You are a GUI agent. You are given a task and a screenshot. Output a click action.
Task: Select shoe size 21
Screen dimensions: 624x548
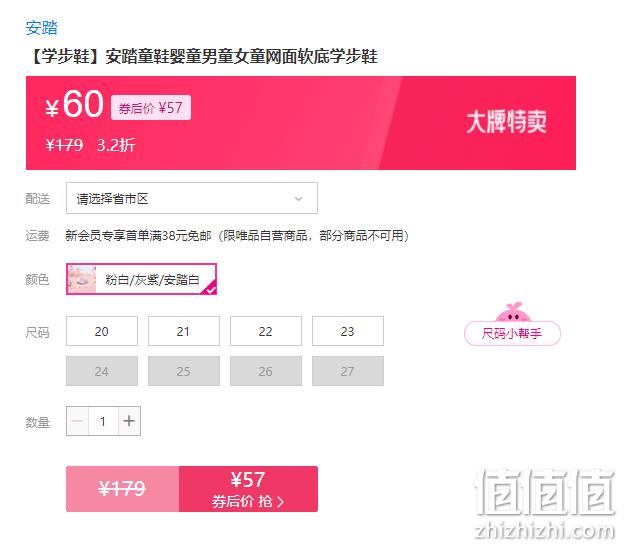[x=184, y=331]
